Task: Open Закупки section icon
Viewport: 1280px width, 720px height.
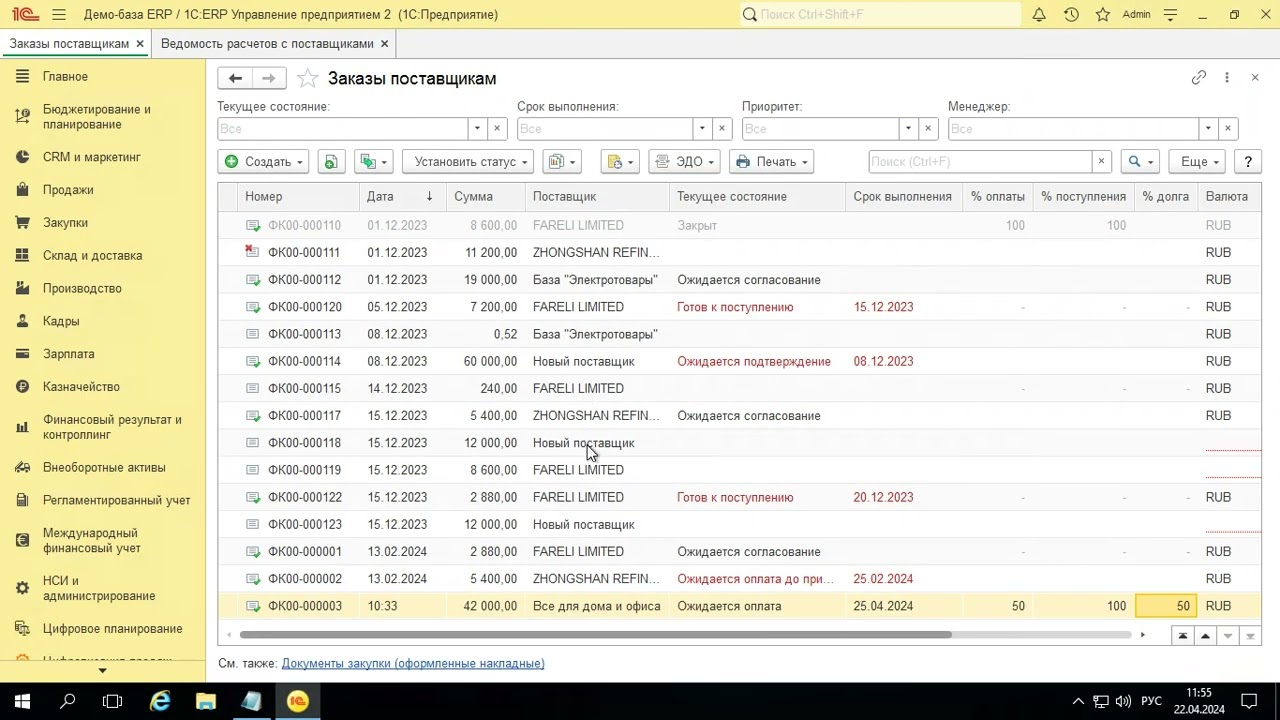Action: coord(22,223)
